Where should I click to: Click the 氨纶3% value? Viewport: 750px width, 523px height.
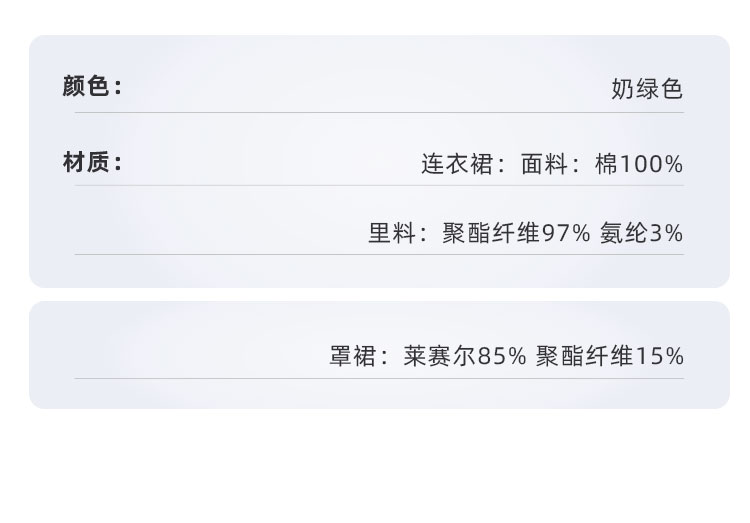pyautogui.click(x=641, y=234)
